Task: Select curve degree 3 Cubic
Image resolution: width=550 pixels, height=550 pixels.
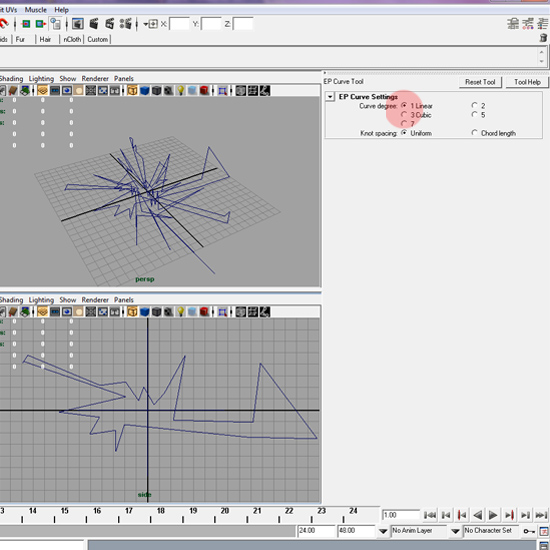Action: coord(404,115)
